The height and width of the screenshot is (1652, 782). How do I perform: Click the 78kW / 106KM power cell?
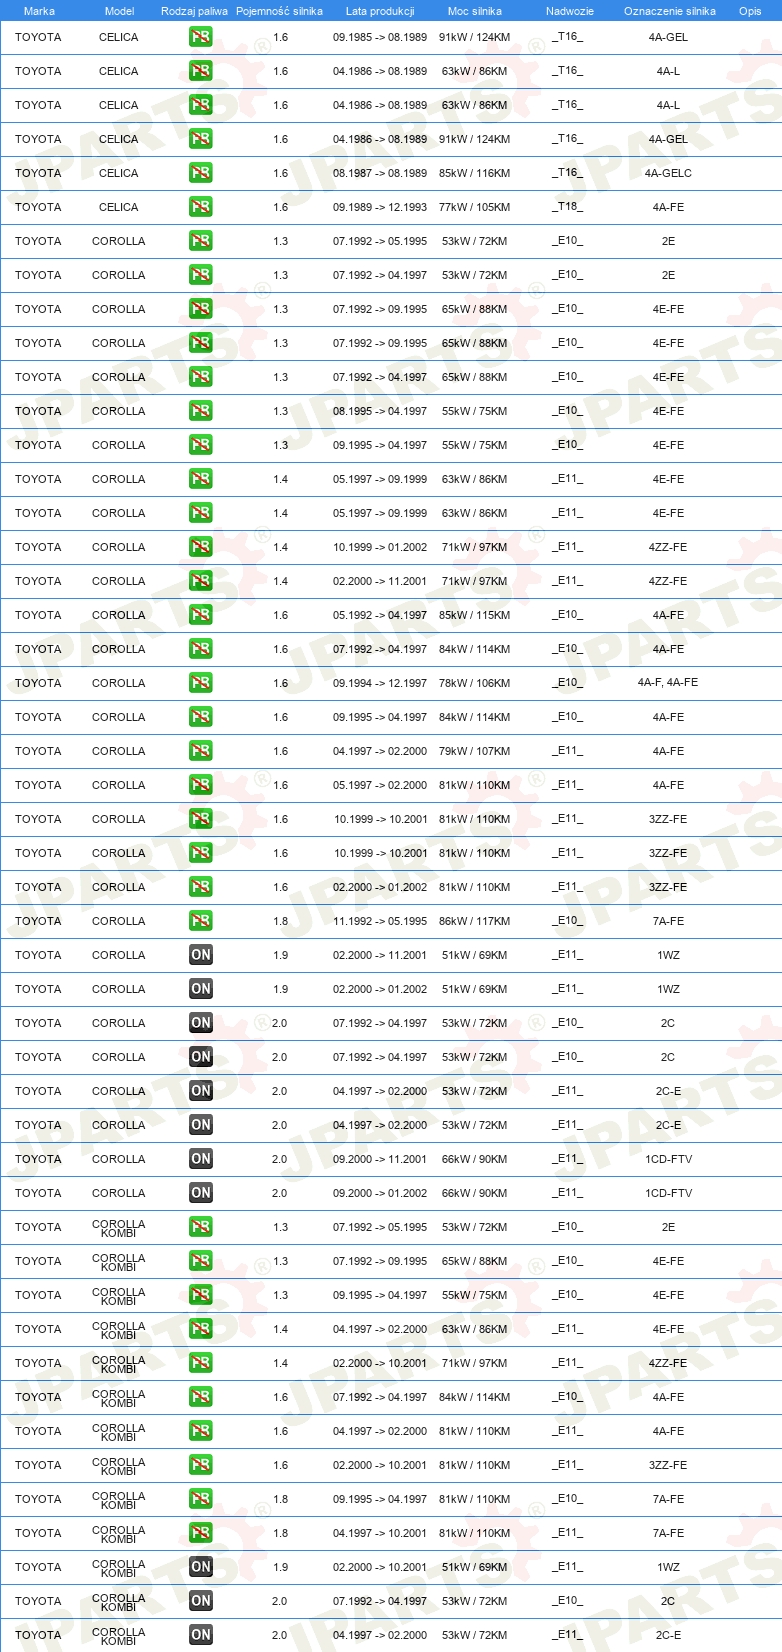coord(474,683)
